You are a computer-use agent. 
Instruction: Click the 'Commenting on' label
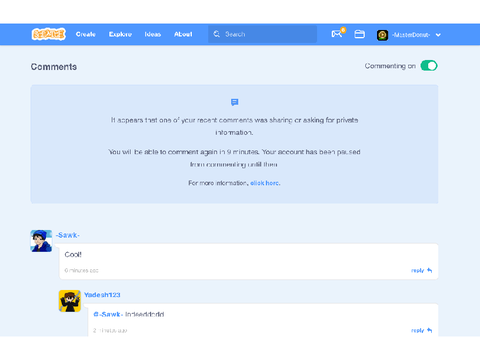[x=390, y=66]
